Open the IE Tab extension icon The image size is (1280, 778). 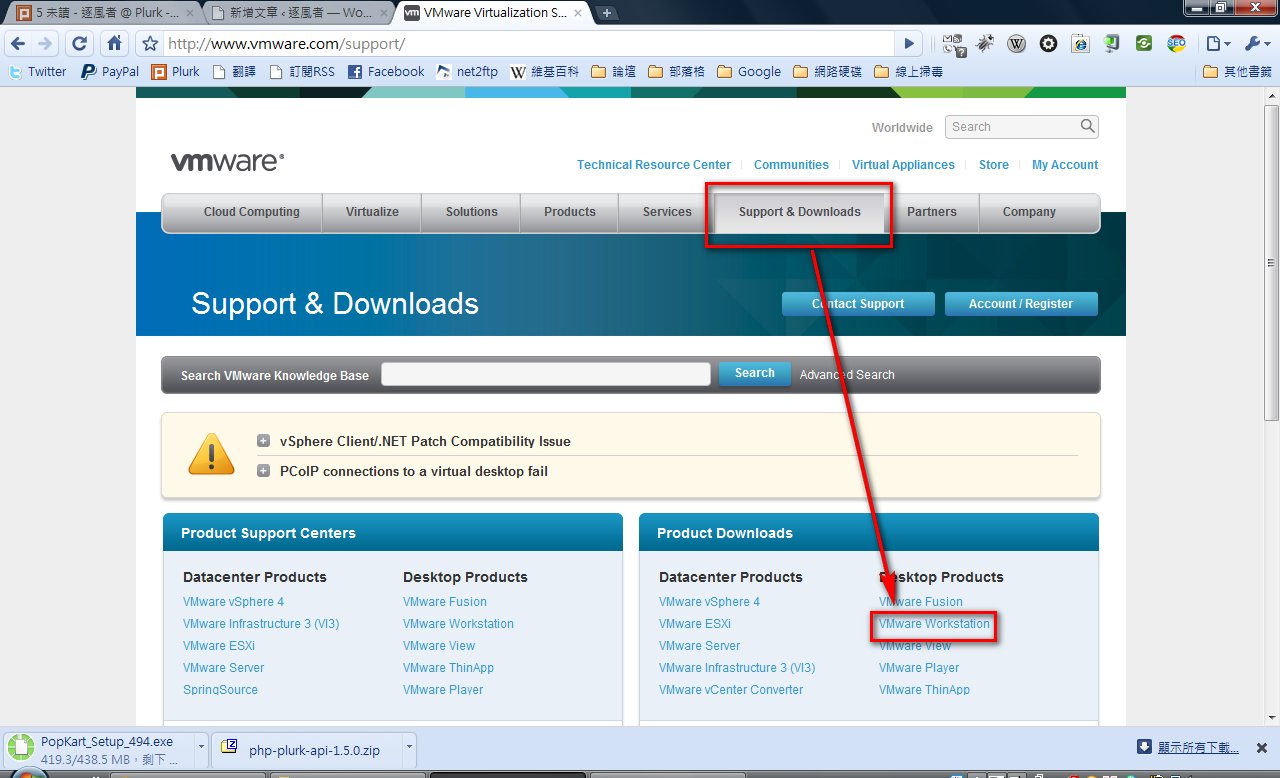pos(1080,44)
